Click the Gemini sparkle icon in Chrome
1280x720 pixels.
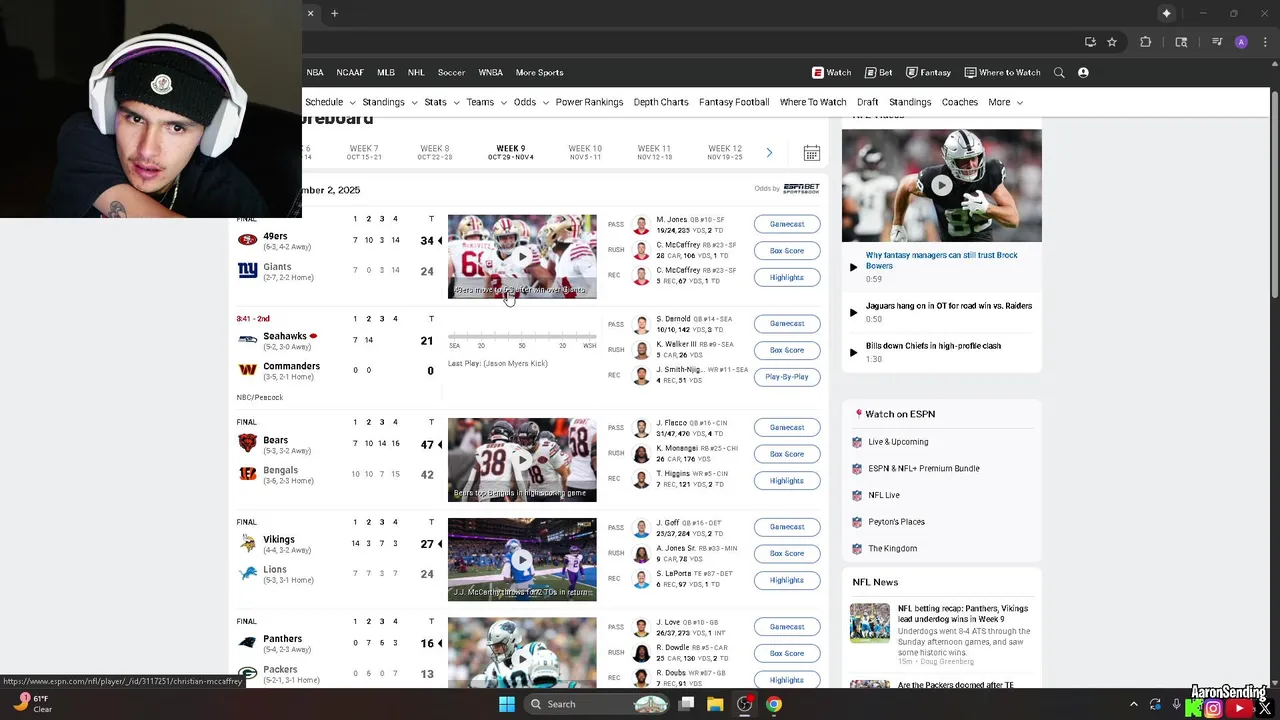point(1166,13)
